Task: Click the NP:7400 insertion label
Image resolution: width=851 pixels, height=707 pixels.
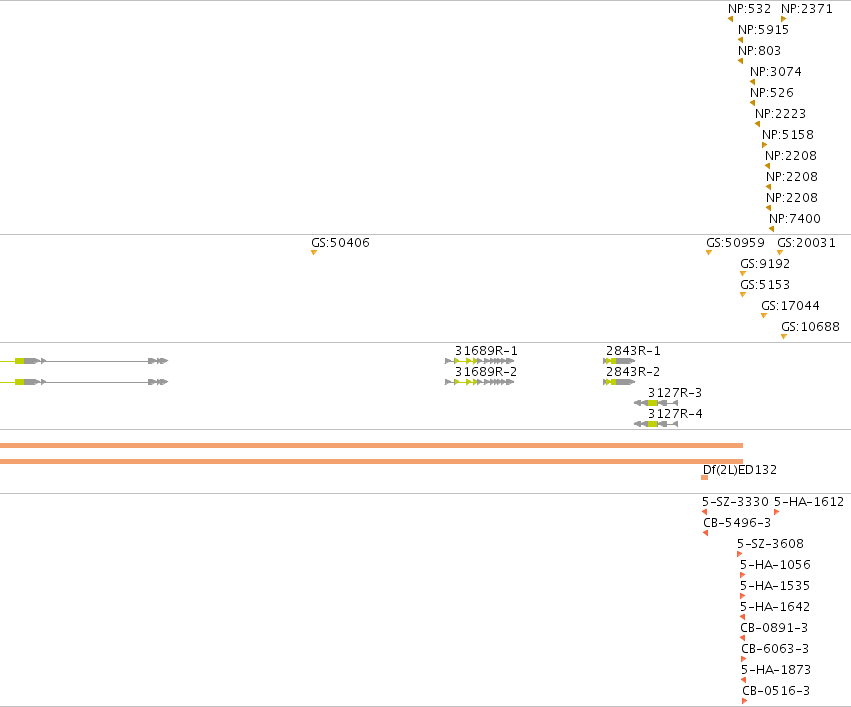Action: [795, 219]
